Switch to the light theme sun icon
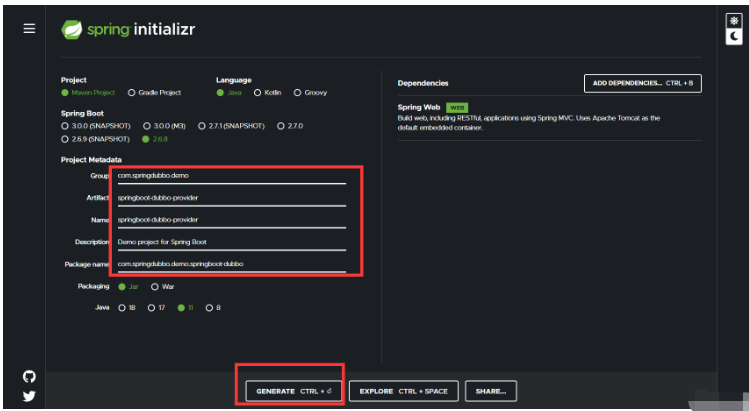 734,21
